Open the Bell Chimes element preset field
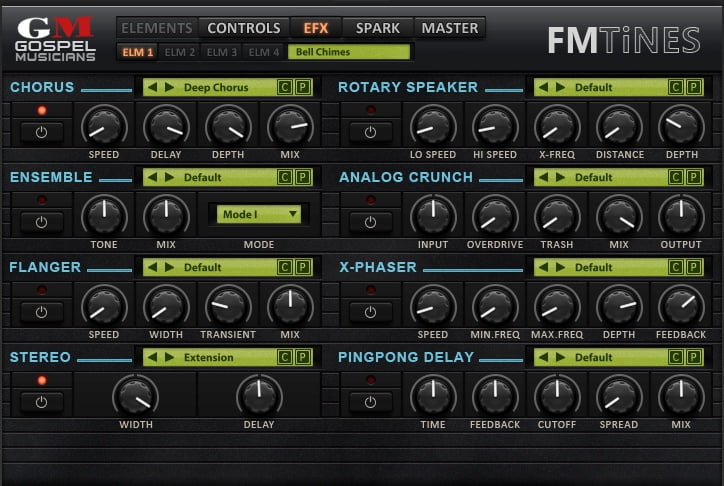The image size is (724, 486). click(x=349, y=52)
